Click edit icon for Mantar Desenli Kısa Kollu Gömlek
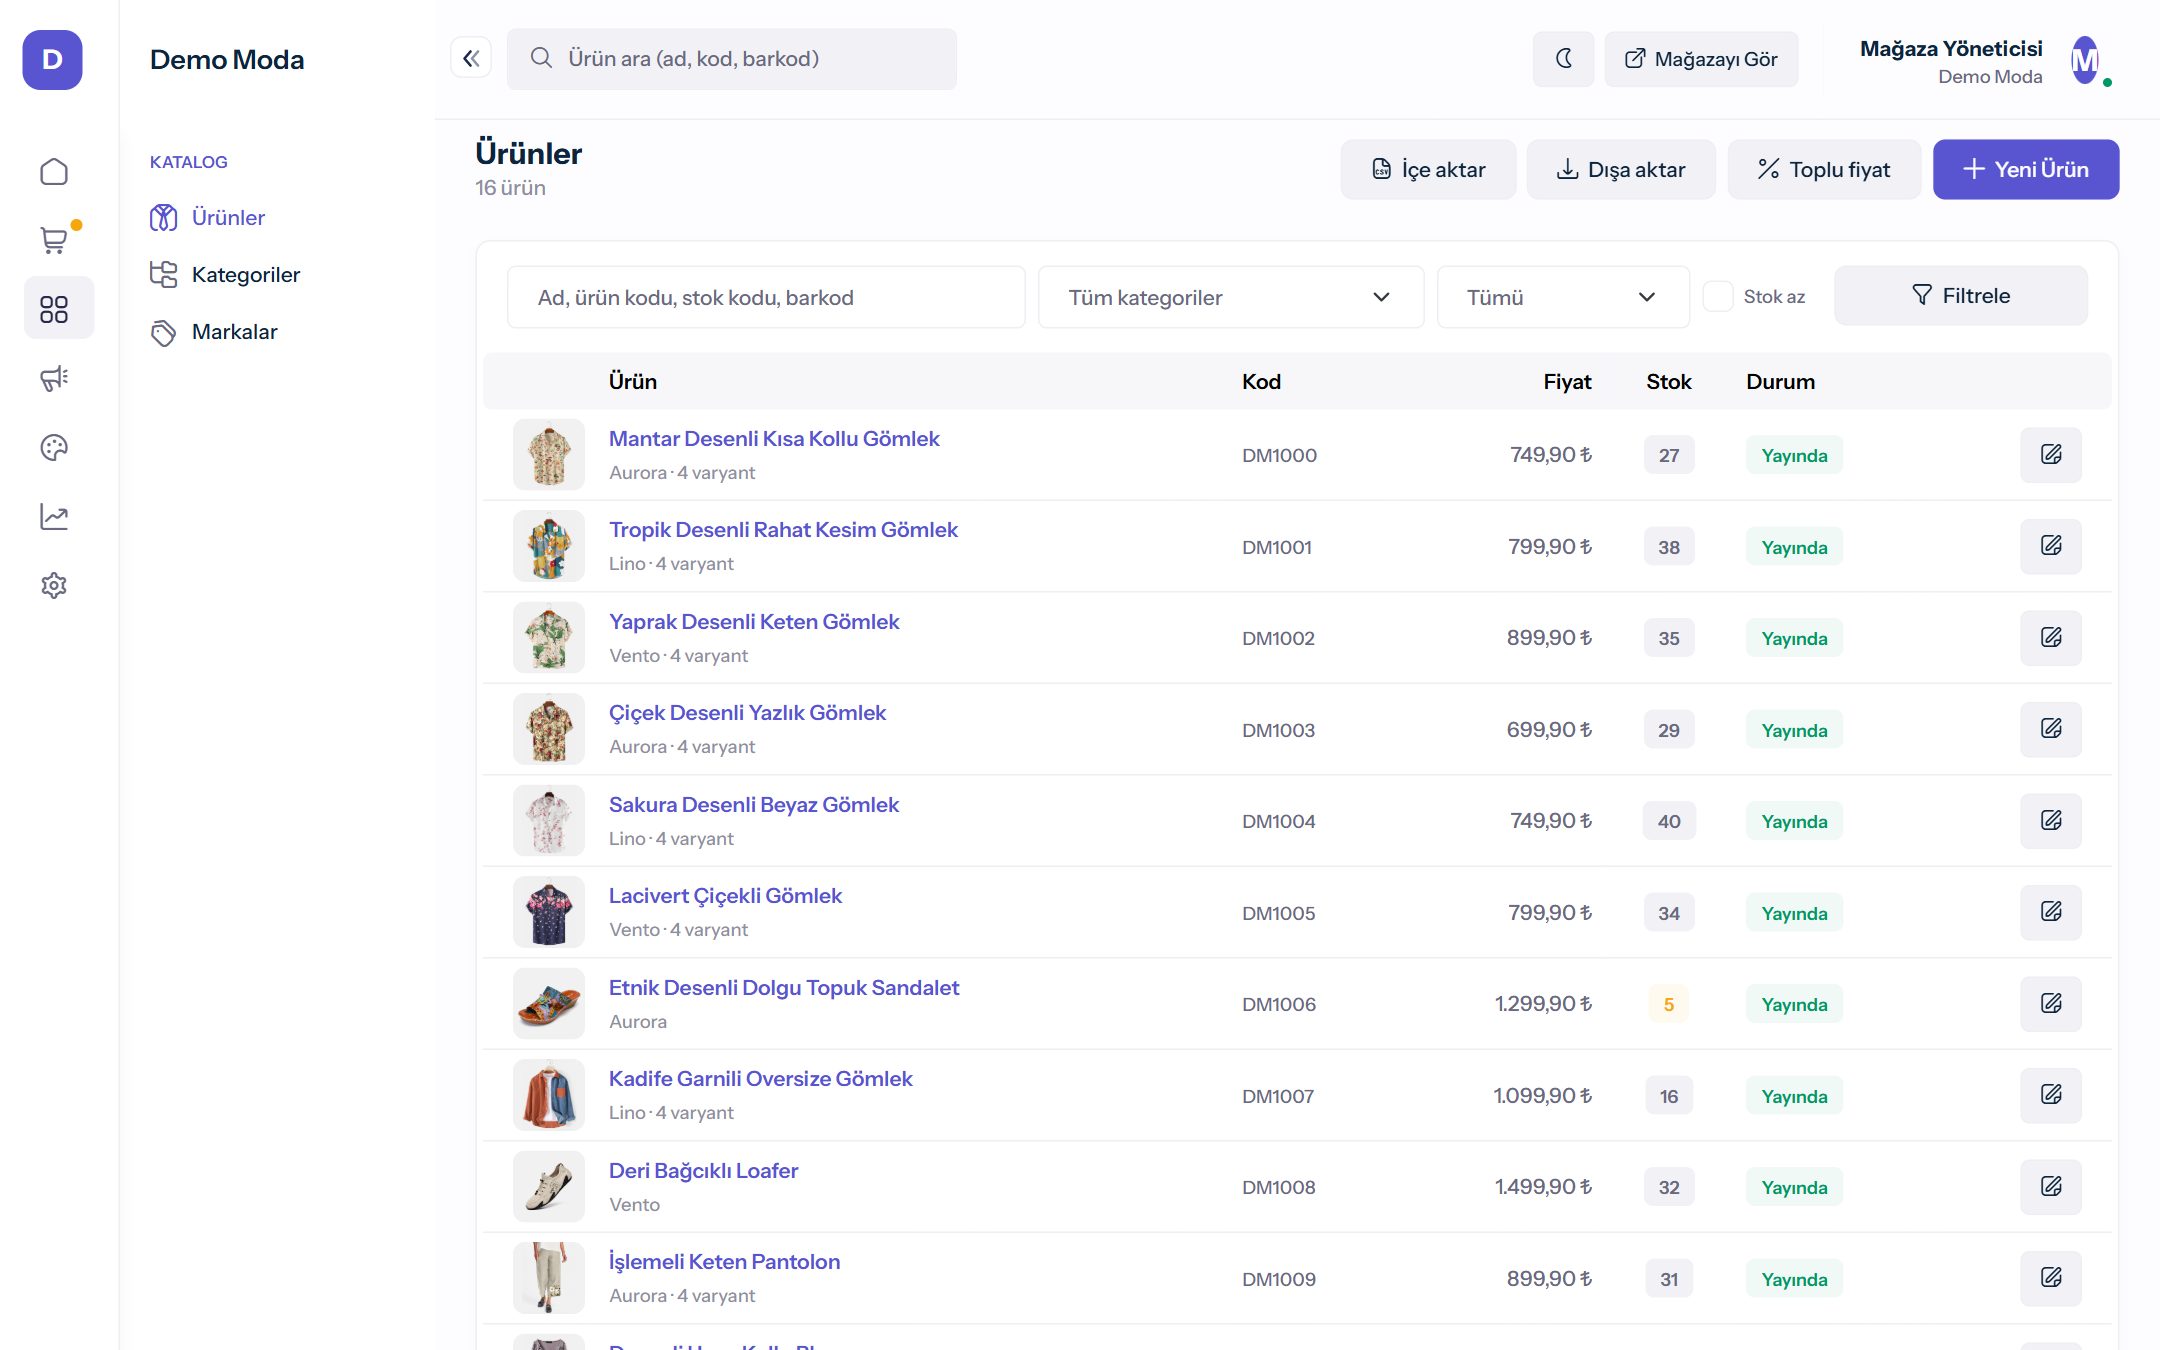2160x1350 pixels. (2051, 455)
